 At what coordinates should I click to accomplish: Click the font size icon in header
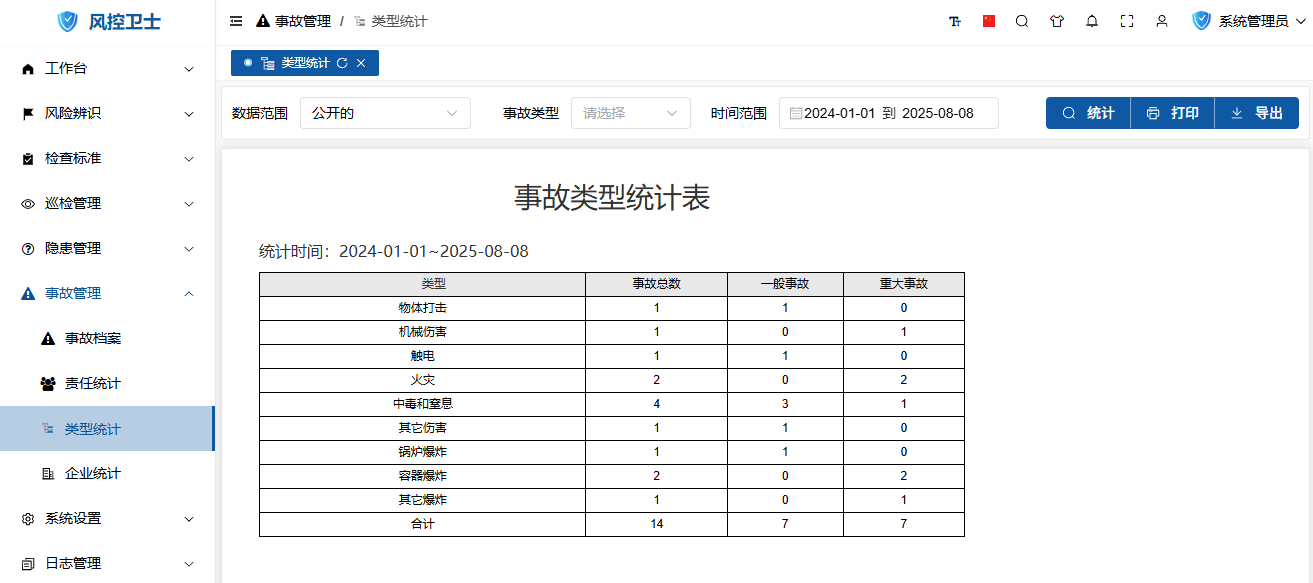click(x=954, y=21)
